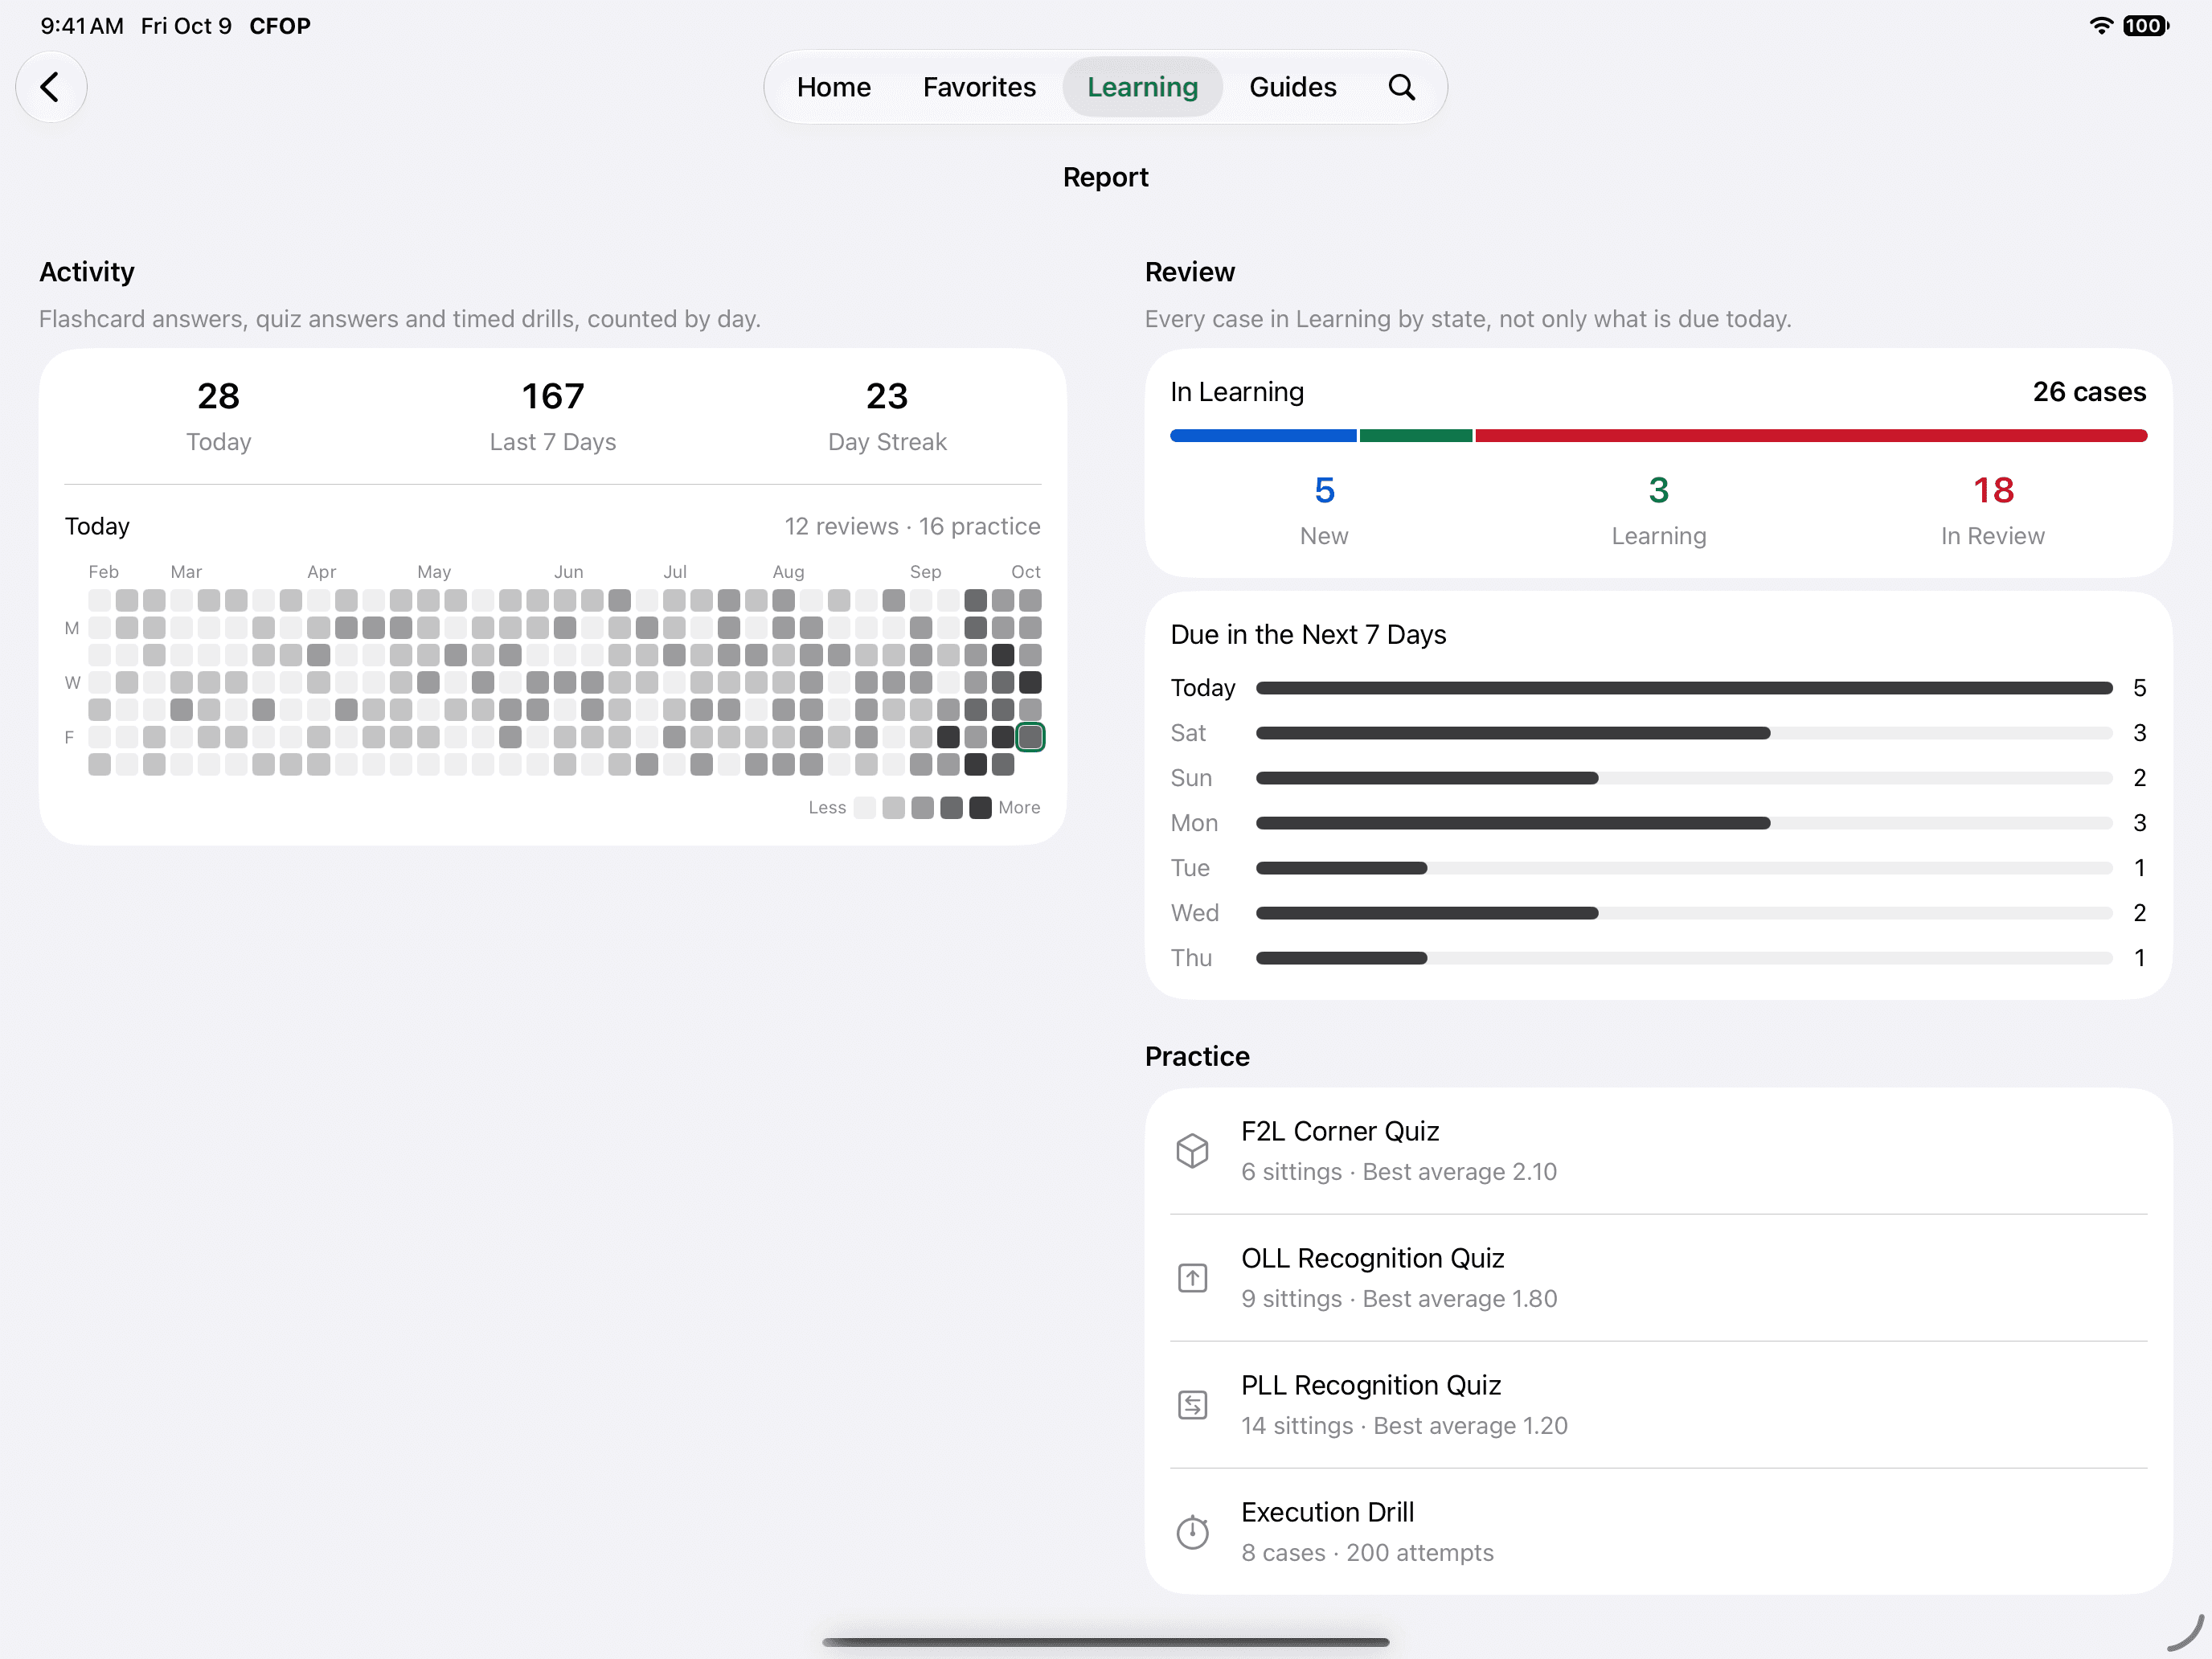Check the Wi-Fi status icon
Viewport: 2212px width, 1659px height.
(x=2102, y=26)
